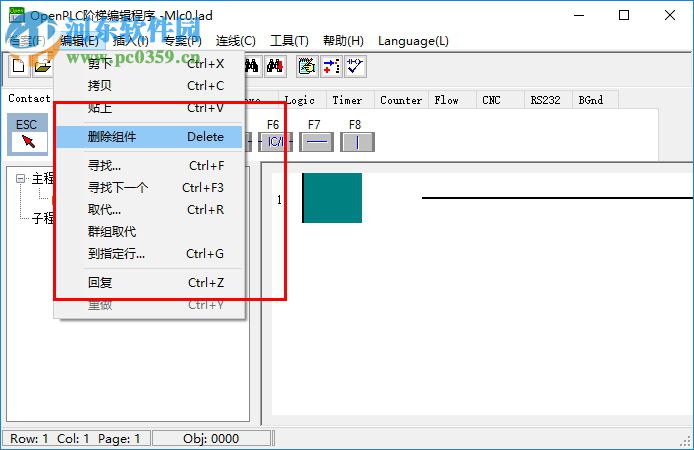Click the binoculars Find toolbar icon
Image resolution: width=694 pixels, height=450 pixels.
[252, 67]
